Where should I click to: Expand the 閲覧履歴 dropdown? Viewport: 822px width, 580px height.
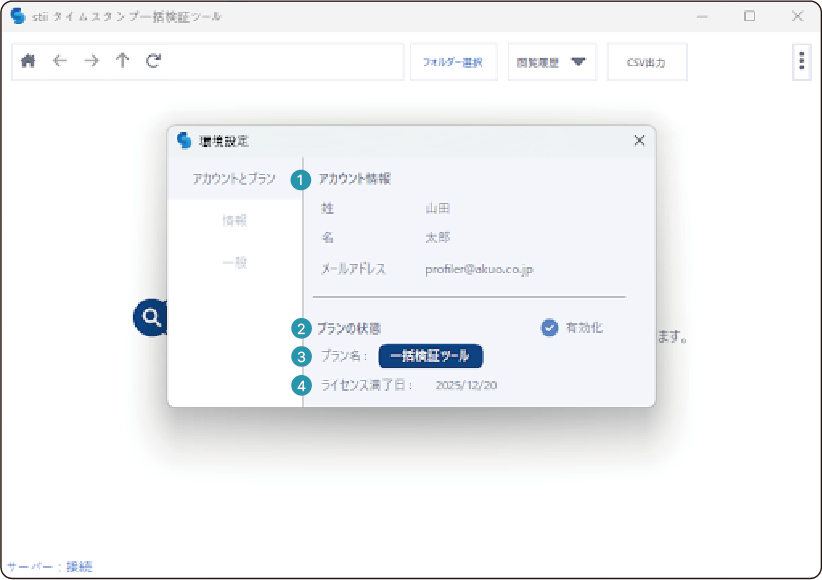tap(552, 62)
